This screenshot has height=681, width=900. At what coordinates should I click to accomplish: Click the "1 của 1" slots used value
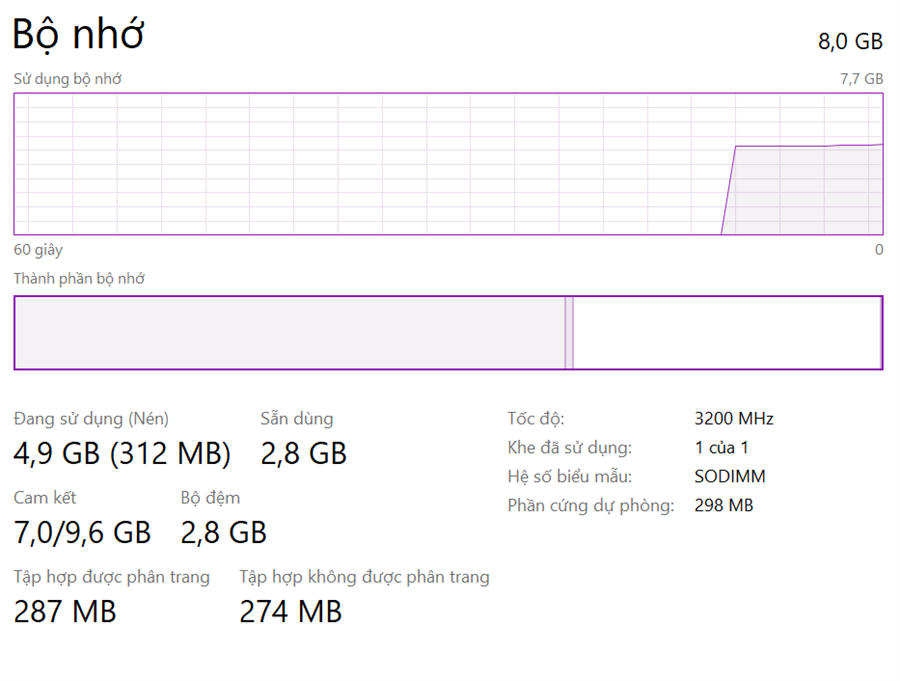(x=722, y=448)
